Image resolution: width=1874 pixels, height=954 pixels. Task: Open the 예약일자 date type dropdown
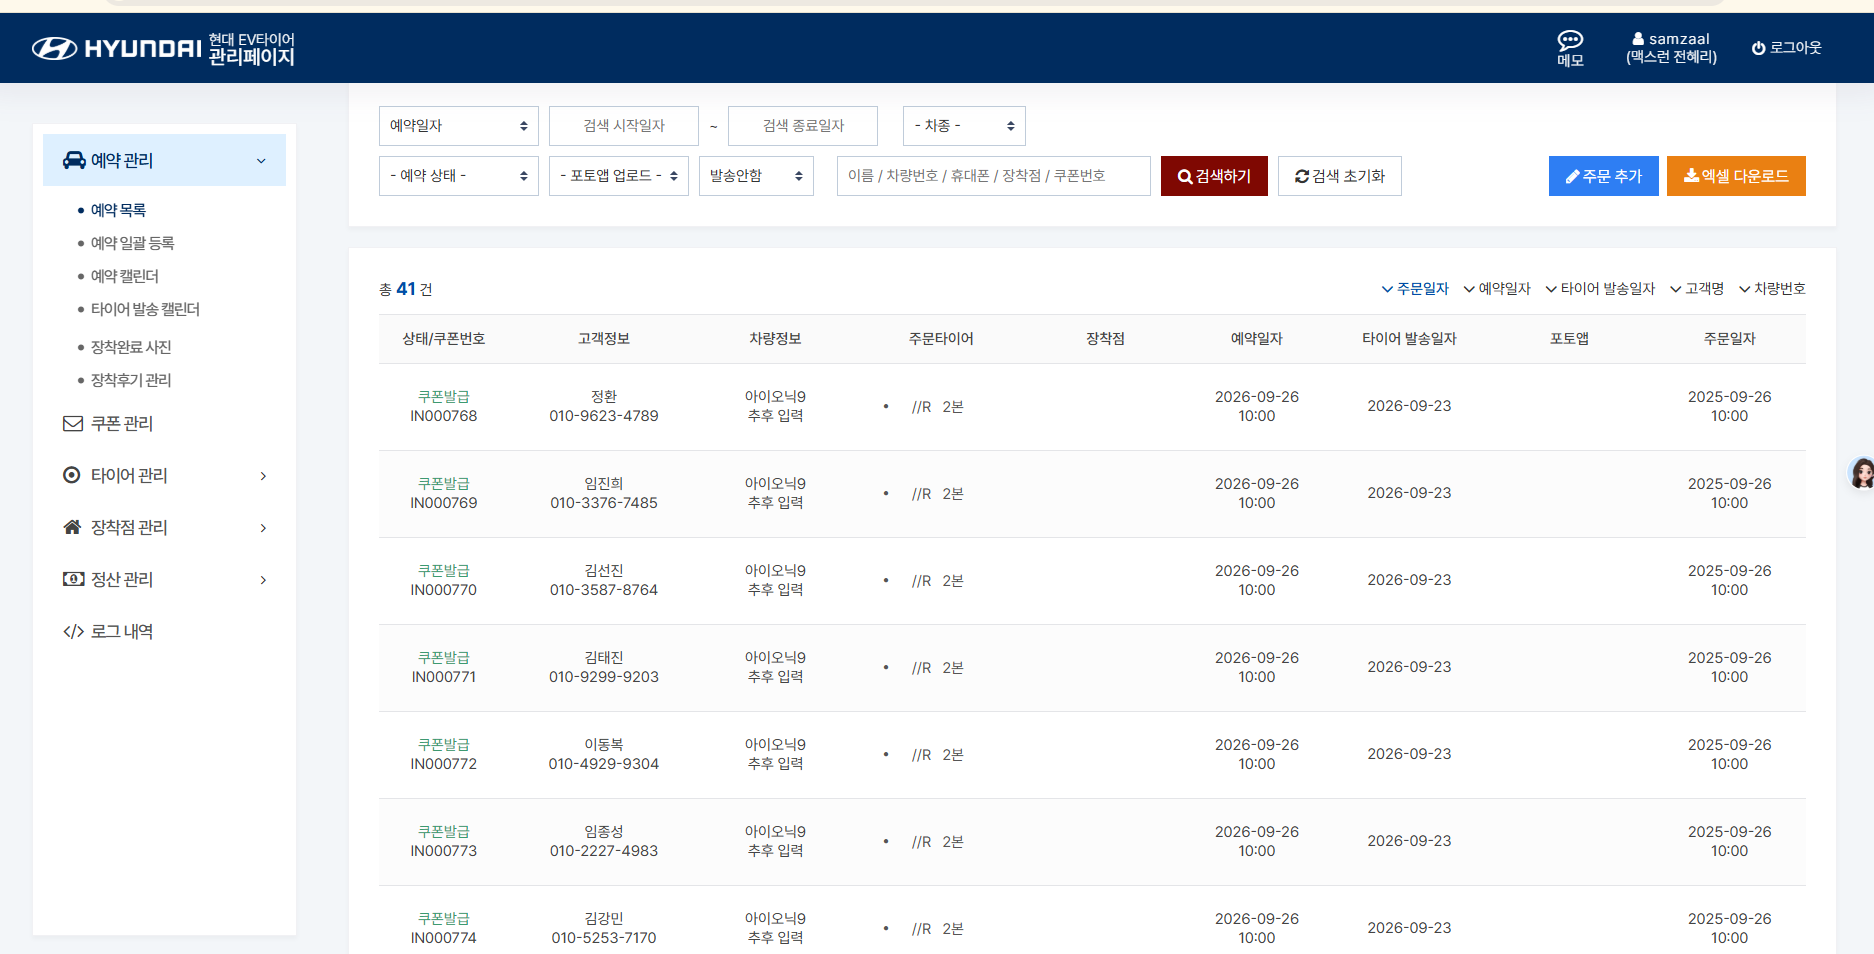pos(458,126)
